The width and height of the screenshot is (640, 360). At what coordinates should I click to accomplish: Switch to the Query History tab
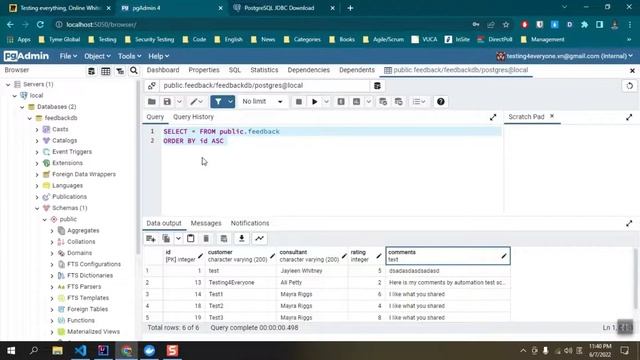193,117
